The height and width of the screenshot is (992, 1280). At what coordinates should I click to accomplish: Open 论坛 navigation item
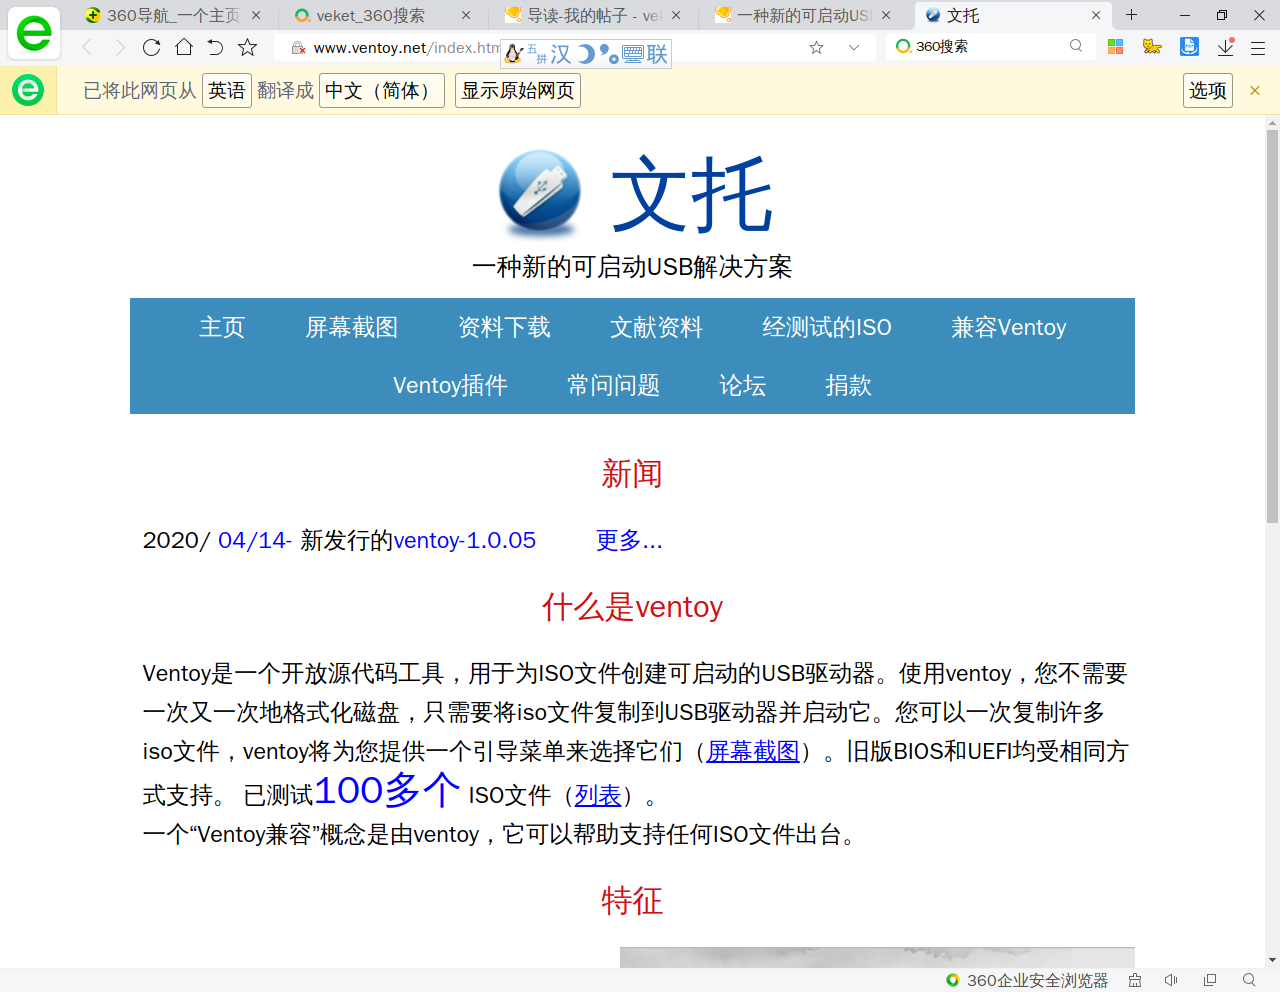[x=742, y=386]
